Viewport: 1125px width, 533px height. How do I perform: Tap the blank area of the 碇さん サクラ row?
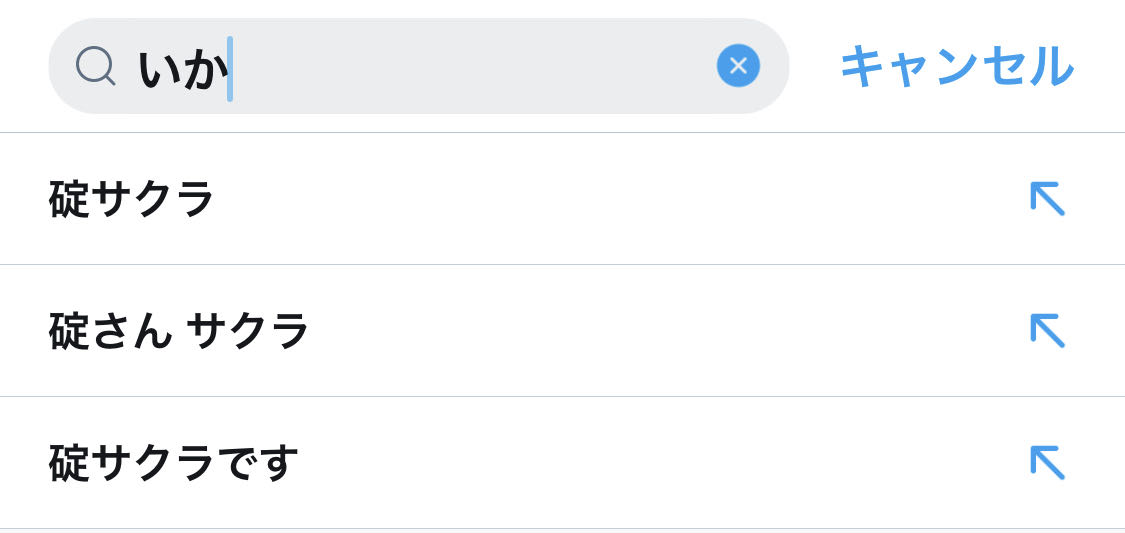650,331
